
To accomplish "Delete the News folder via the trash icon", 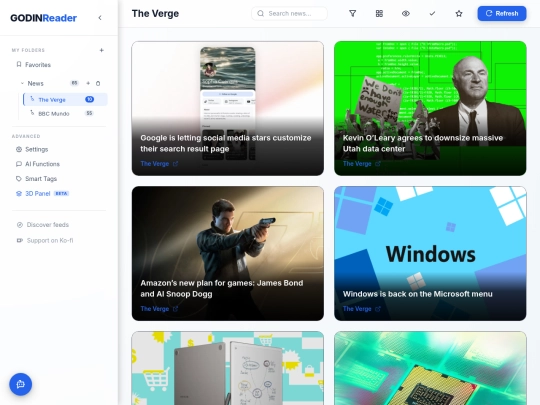I will tap(98, 83).
